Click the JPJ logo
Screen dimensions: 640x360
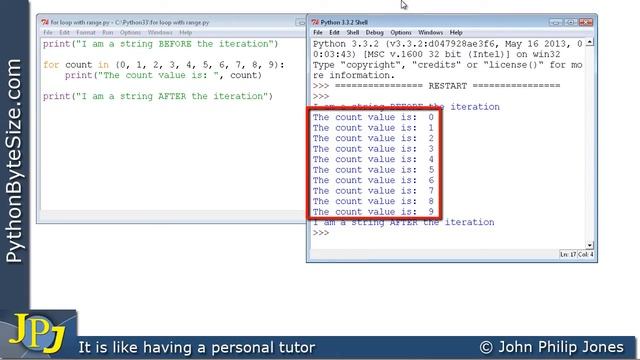[38, 333]
